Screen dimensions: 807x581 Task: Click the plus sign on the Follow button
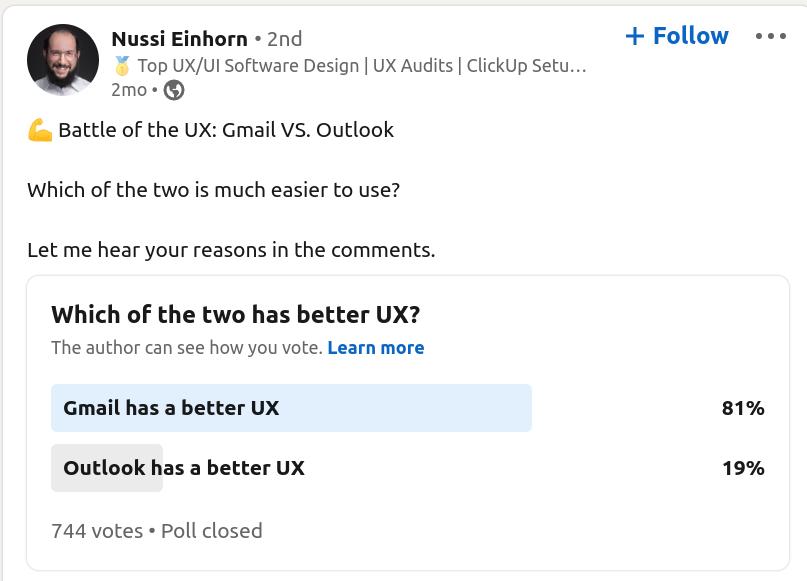coord(637,35)
